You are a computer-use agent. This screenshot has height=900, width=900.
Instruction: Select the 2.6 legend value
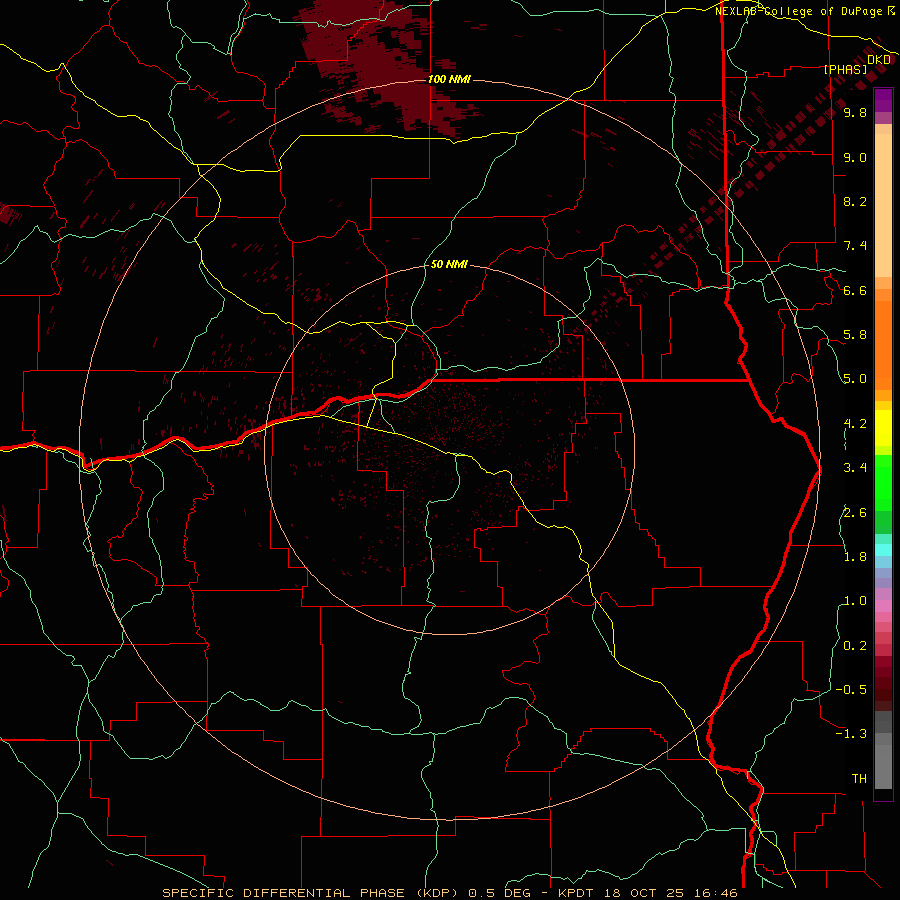855,513
